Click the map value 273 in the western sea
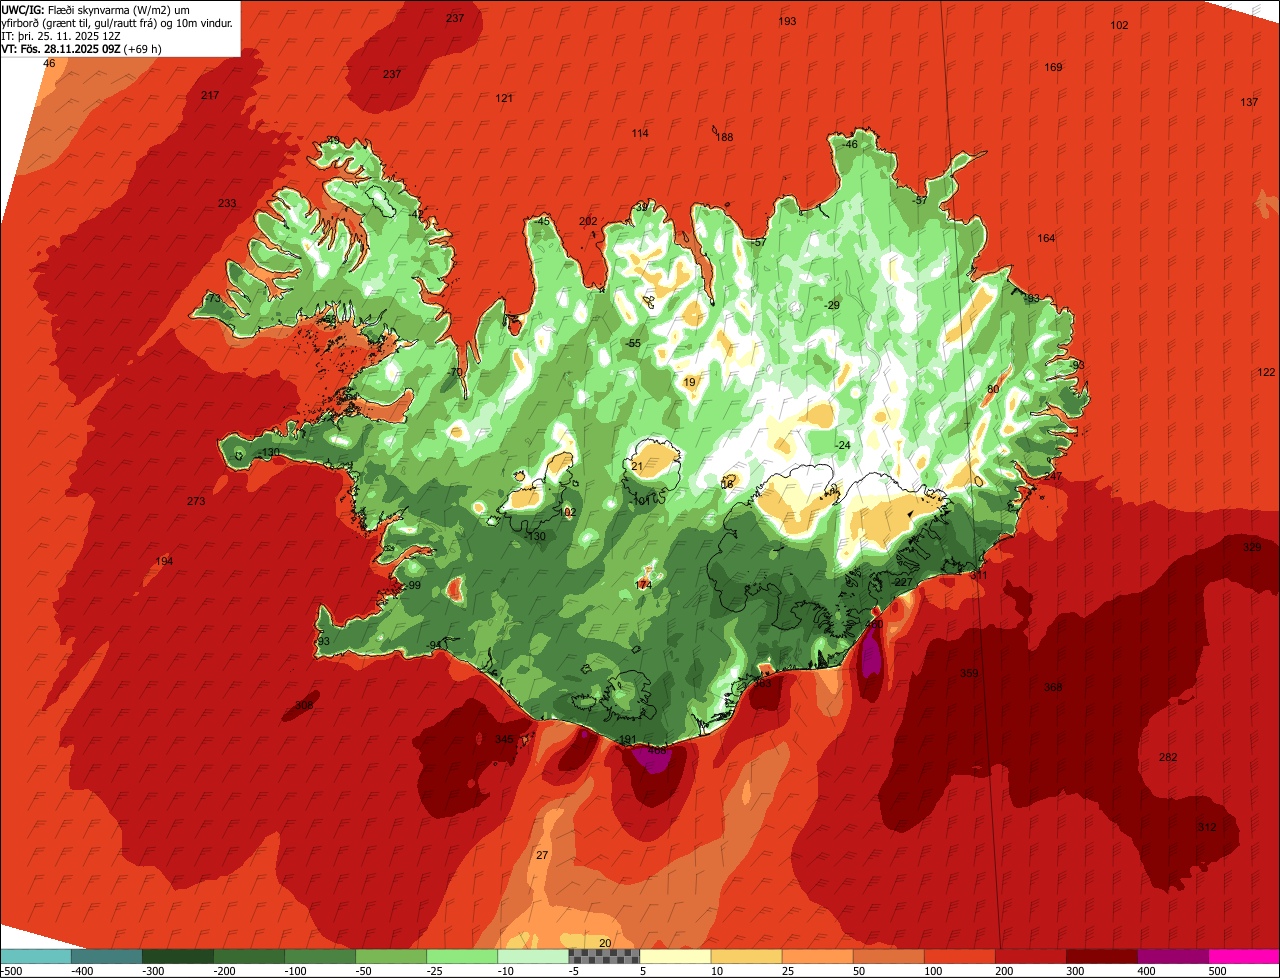This screenshot has height=978, width=1280. [x=196, y=501]
